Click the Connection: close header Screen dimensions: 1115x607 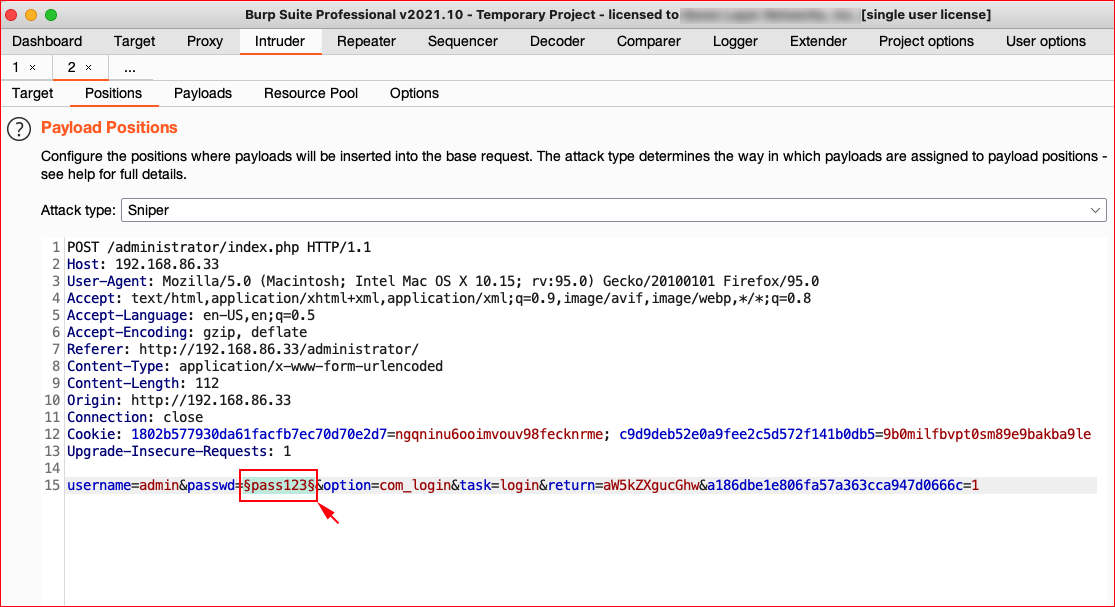135,418
